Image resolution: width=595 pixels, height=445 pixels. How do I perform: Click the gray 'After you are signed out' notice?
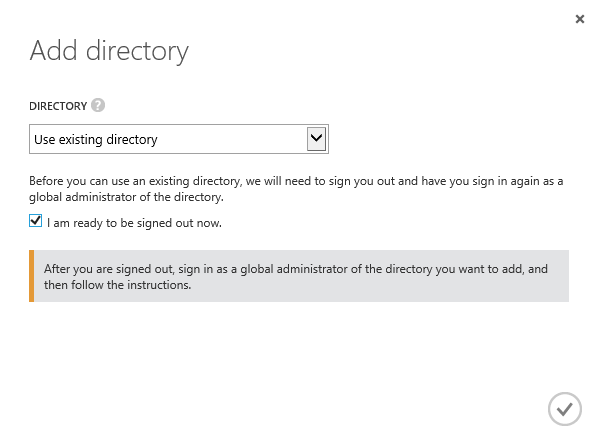[x=299, y=276]
